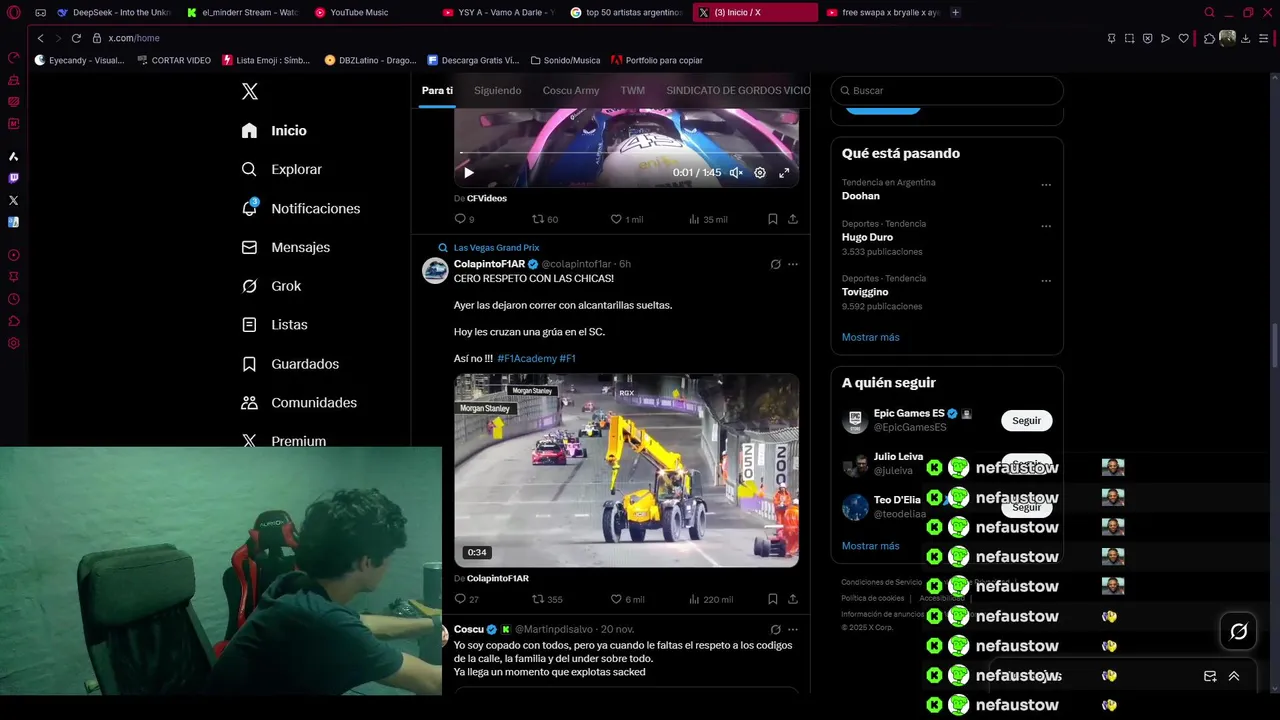
Task: Open the Las Vegas Grand Prix topic
Action: point(496,247)
